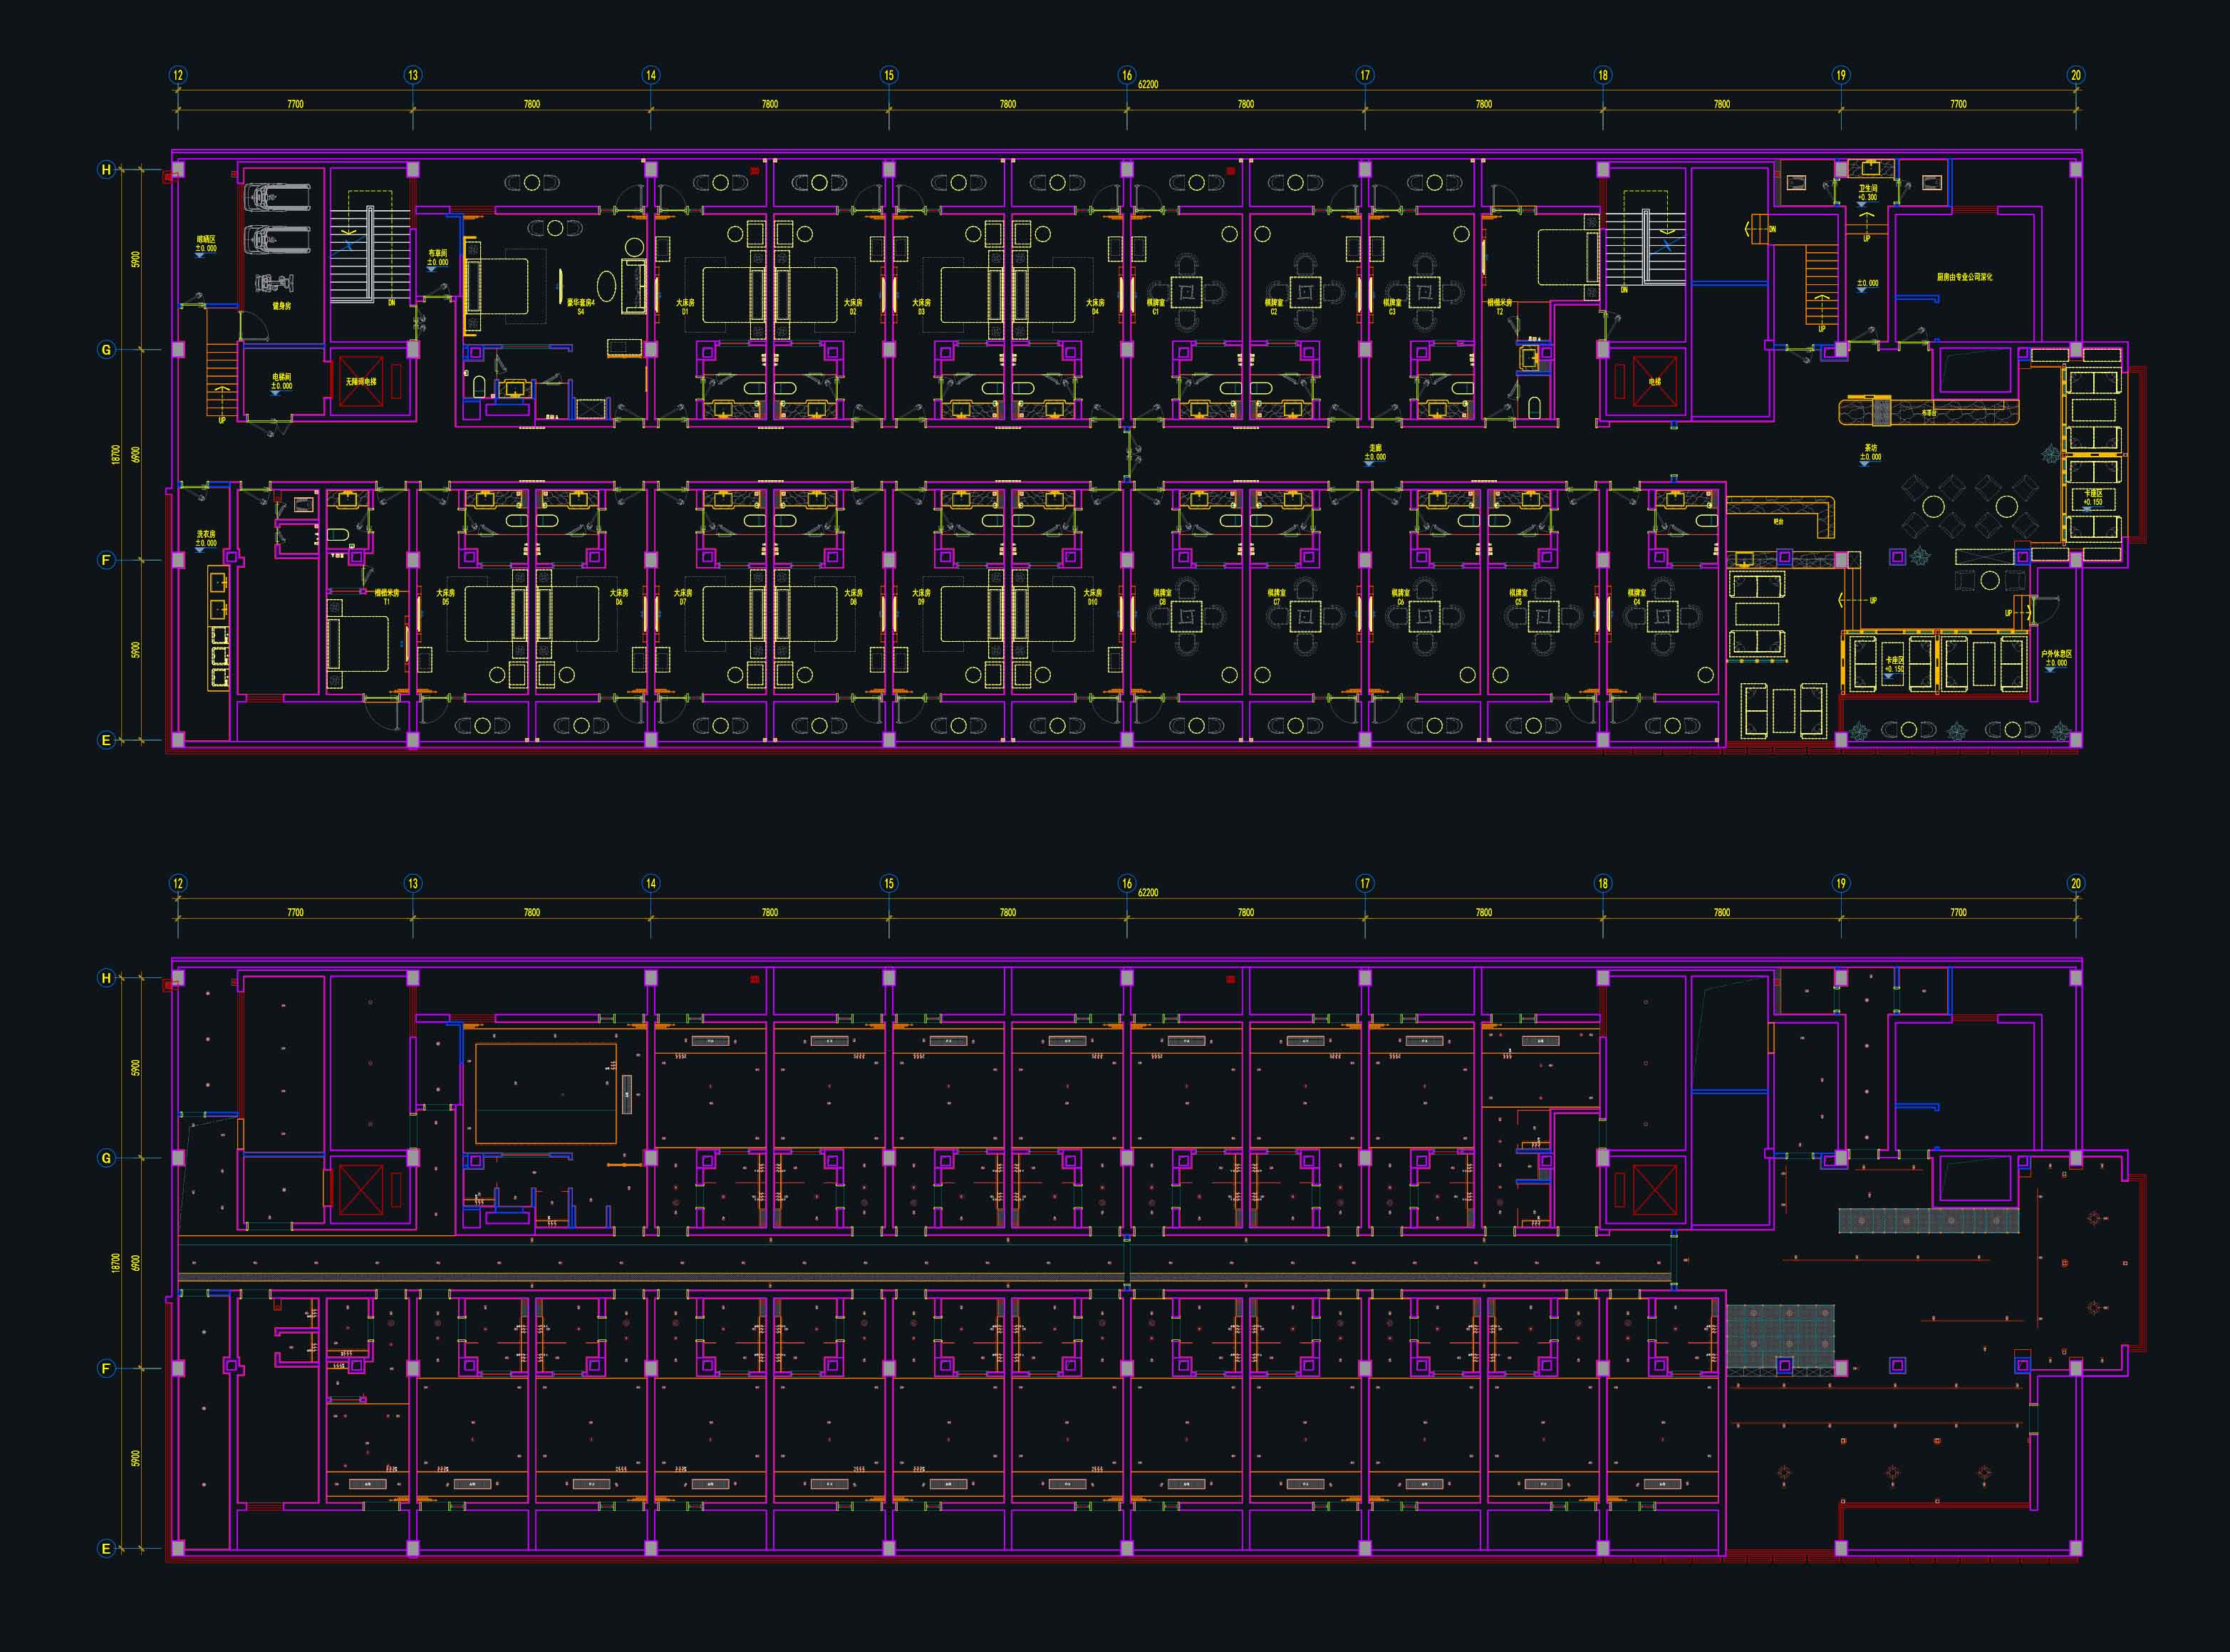This screenshot has width=2230, height=1652.
Task: Click the 棋牌室 C6 label
Action: pyautogui.click(x=1401, y=597)
